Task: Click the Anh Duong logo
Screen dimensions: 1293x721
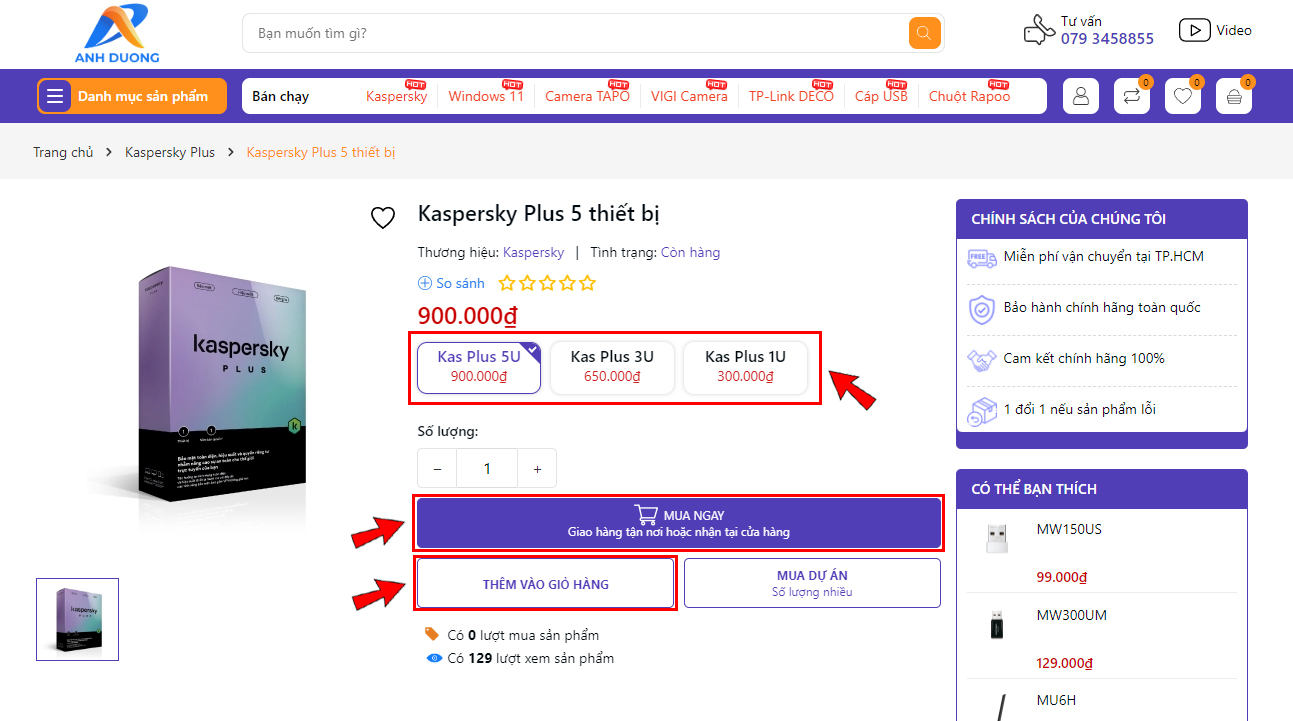Action: coord(117,34)
